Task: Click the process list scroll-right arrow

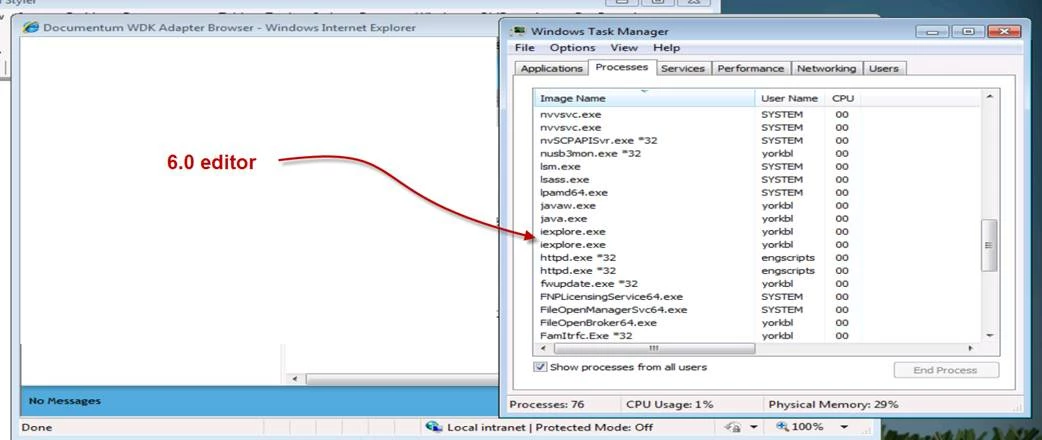Action: coord(970,348)
